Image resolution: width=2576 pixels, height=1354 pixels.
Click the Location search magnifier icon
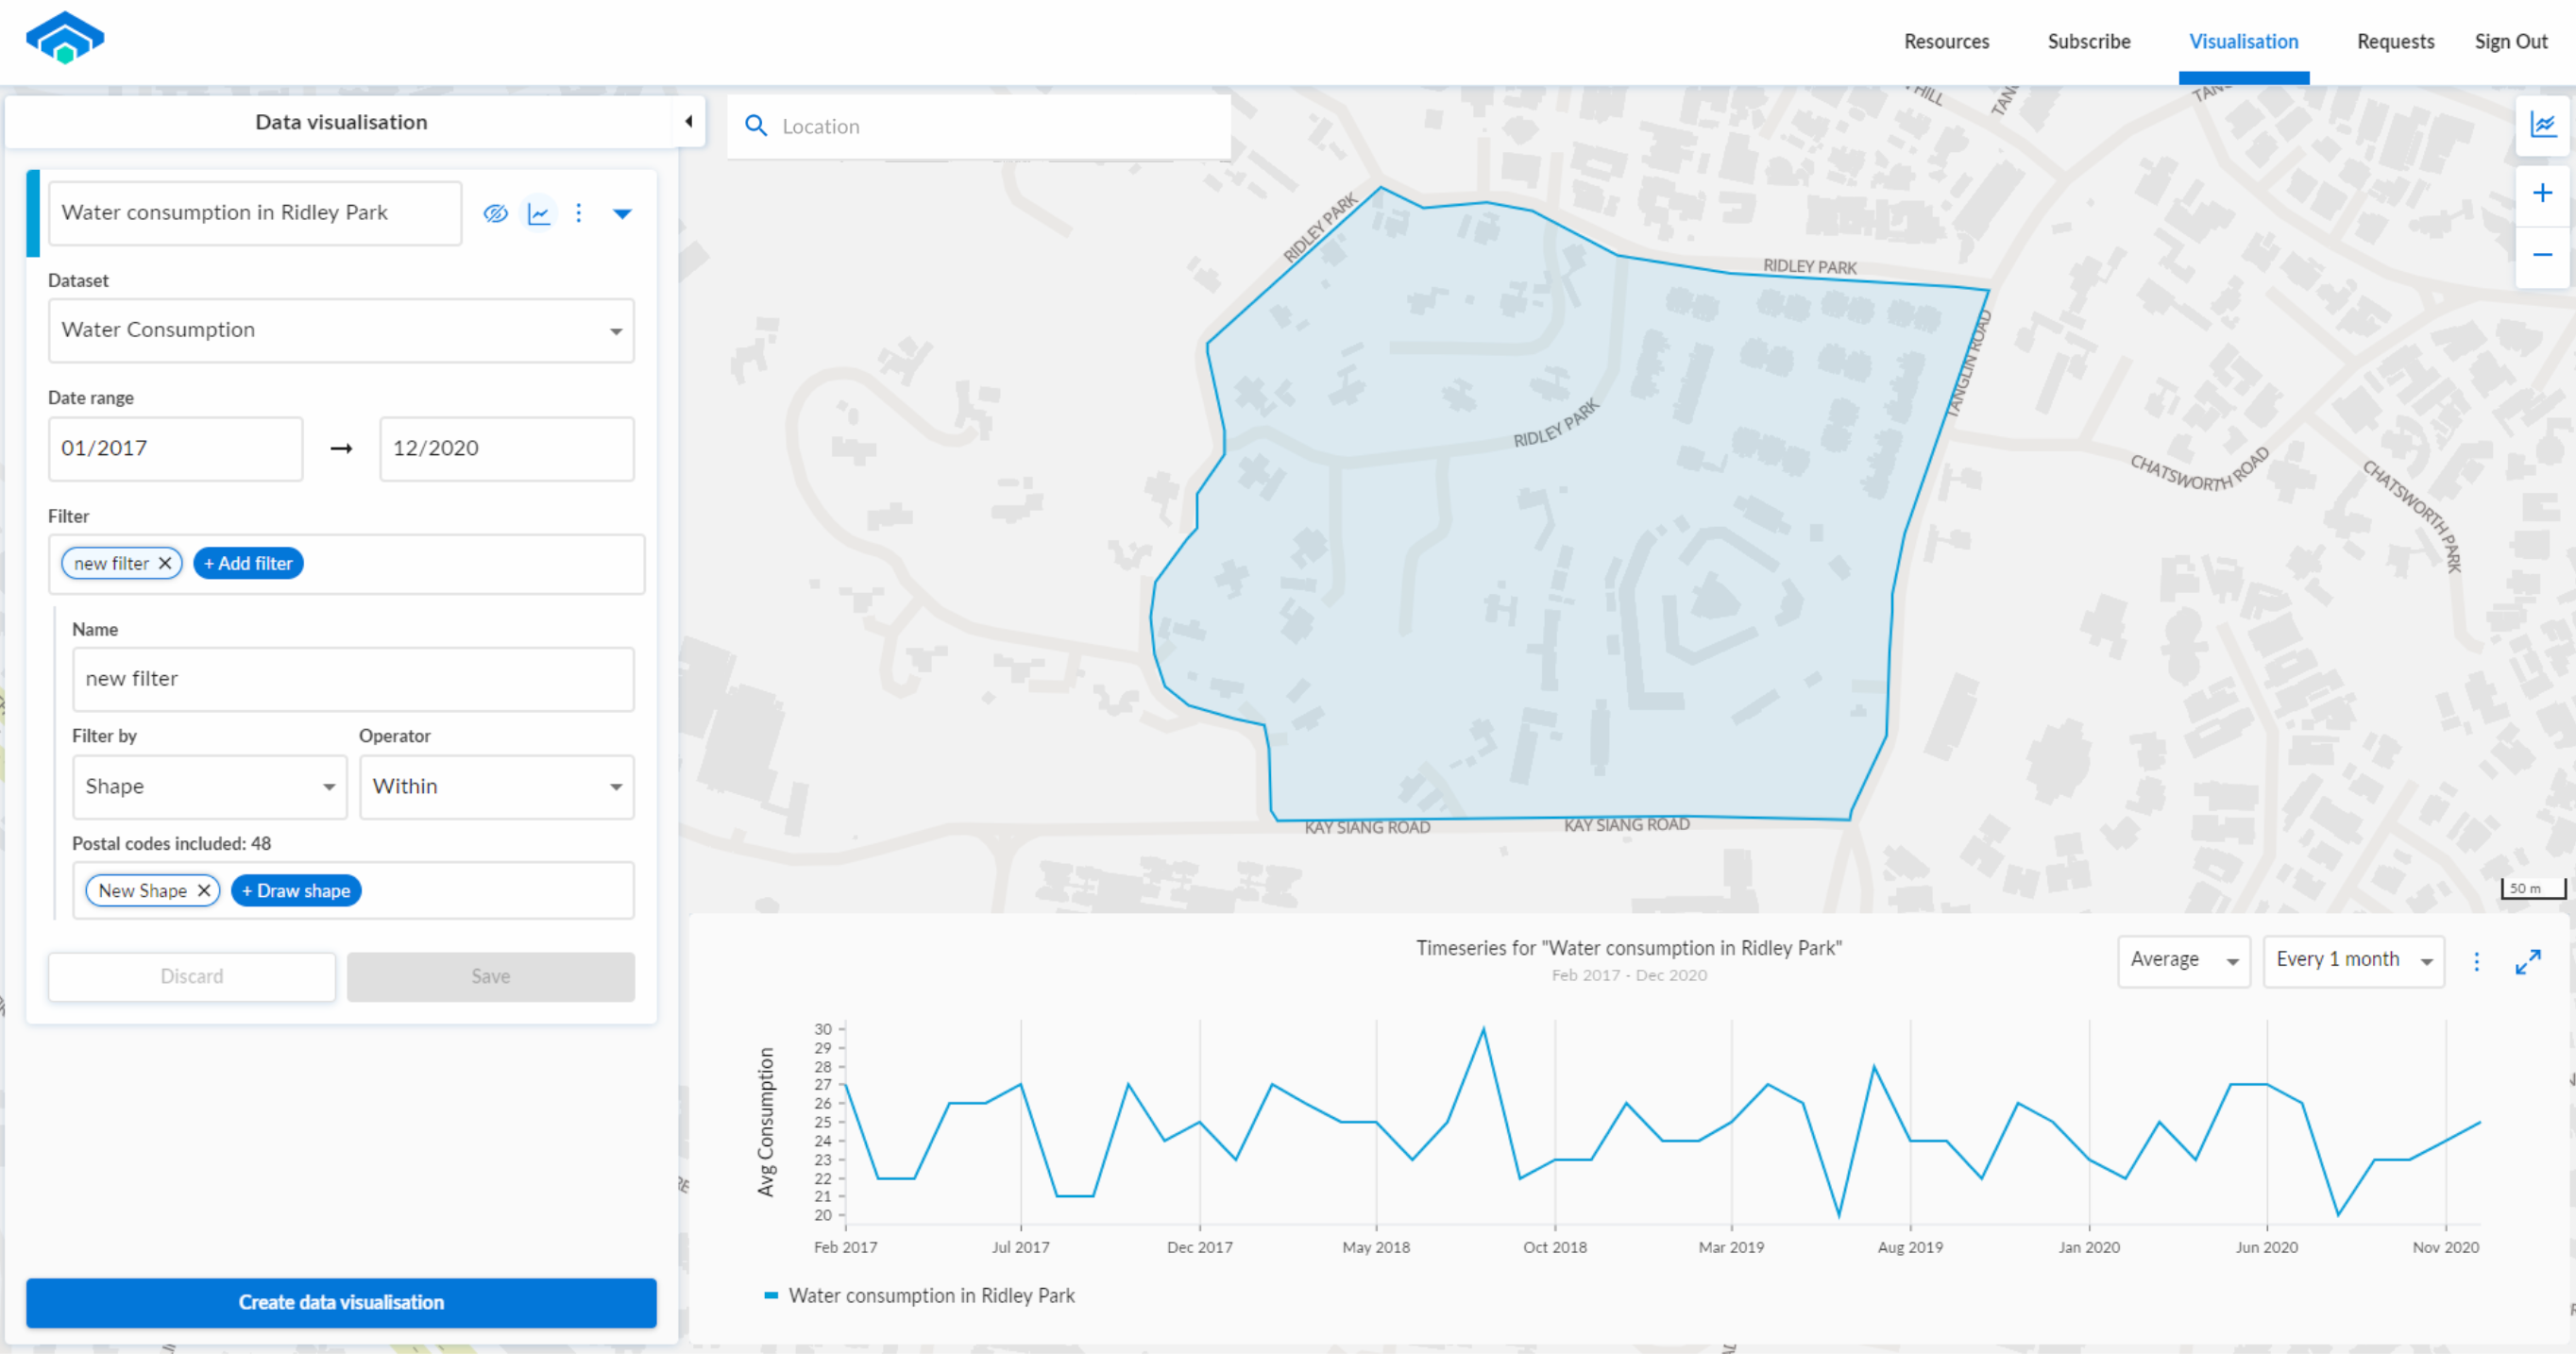click(x=756, y=126)
